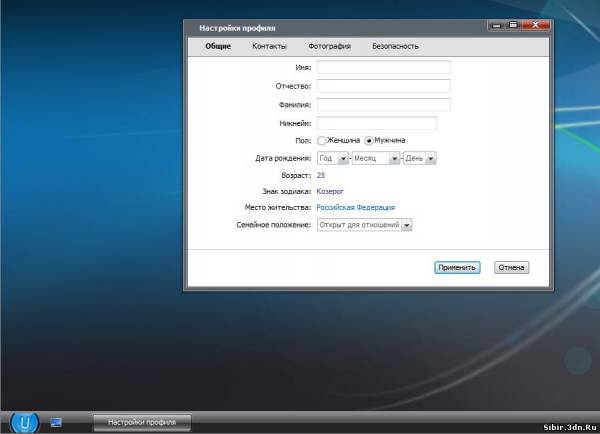Focus the Имя text field
The height and width of the screenshot is (434, 600).
(x=383, y=68)
